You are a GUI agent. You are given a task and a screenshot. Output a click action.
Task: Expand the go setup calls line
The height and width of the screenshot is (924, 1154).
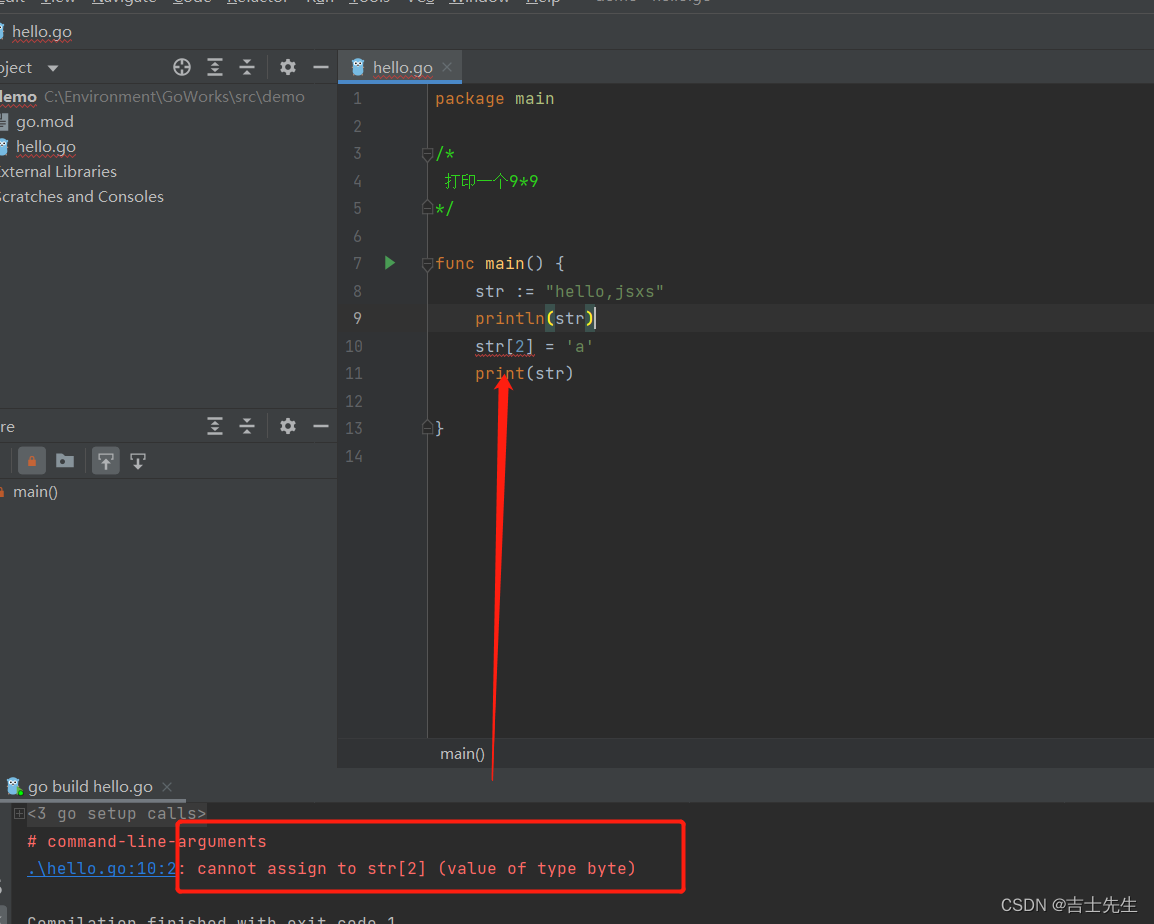(x=20, y=814)
